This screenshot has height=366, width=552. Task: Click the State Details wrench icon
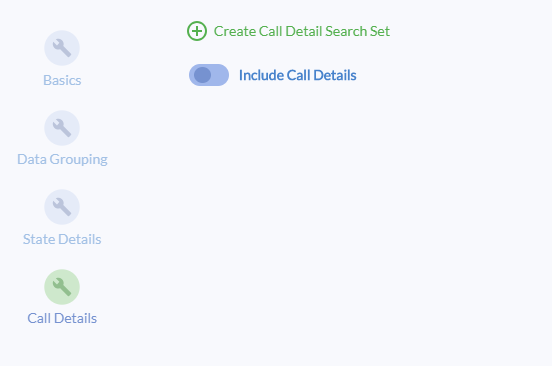[x=62, y=207]
